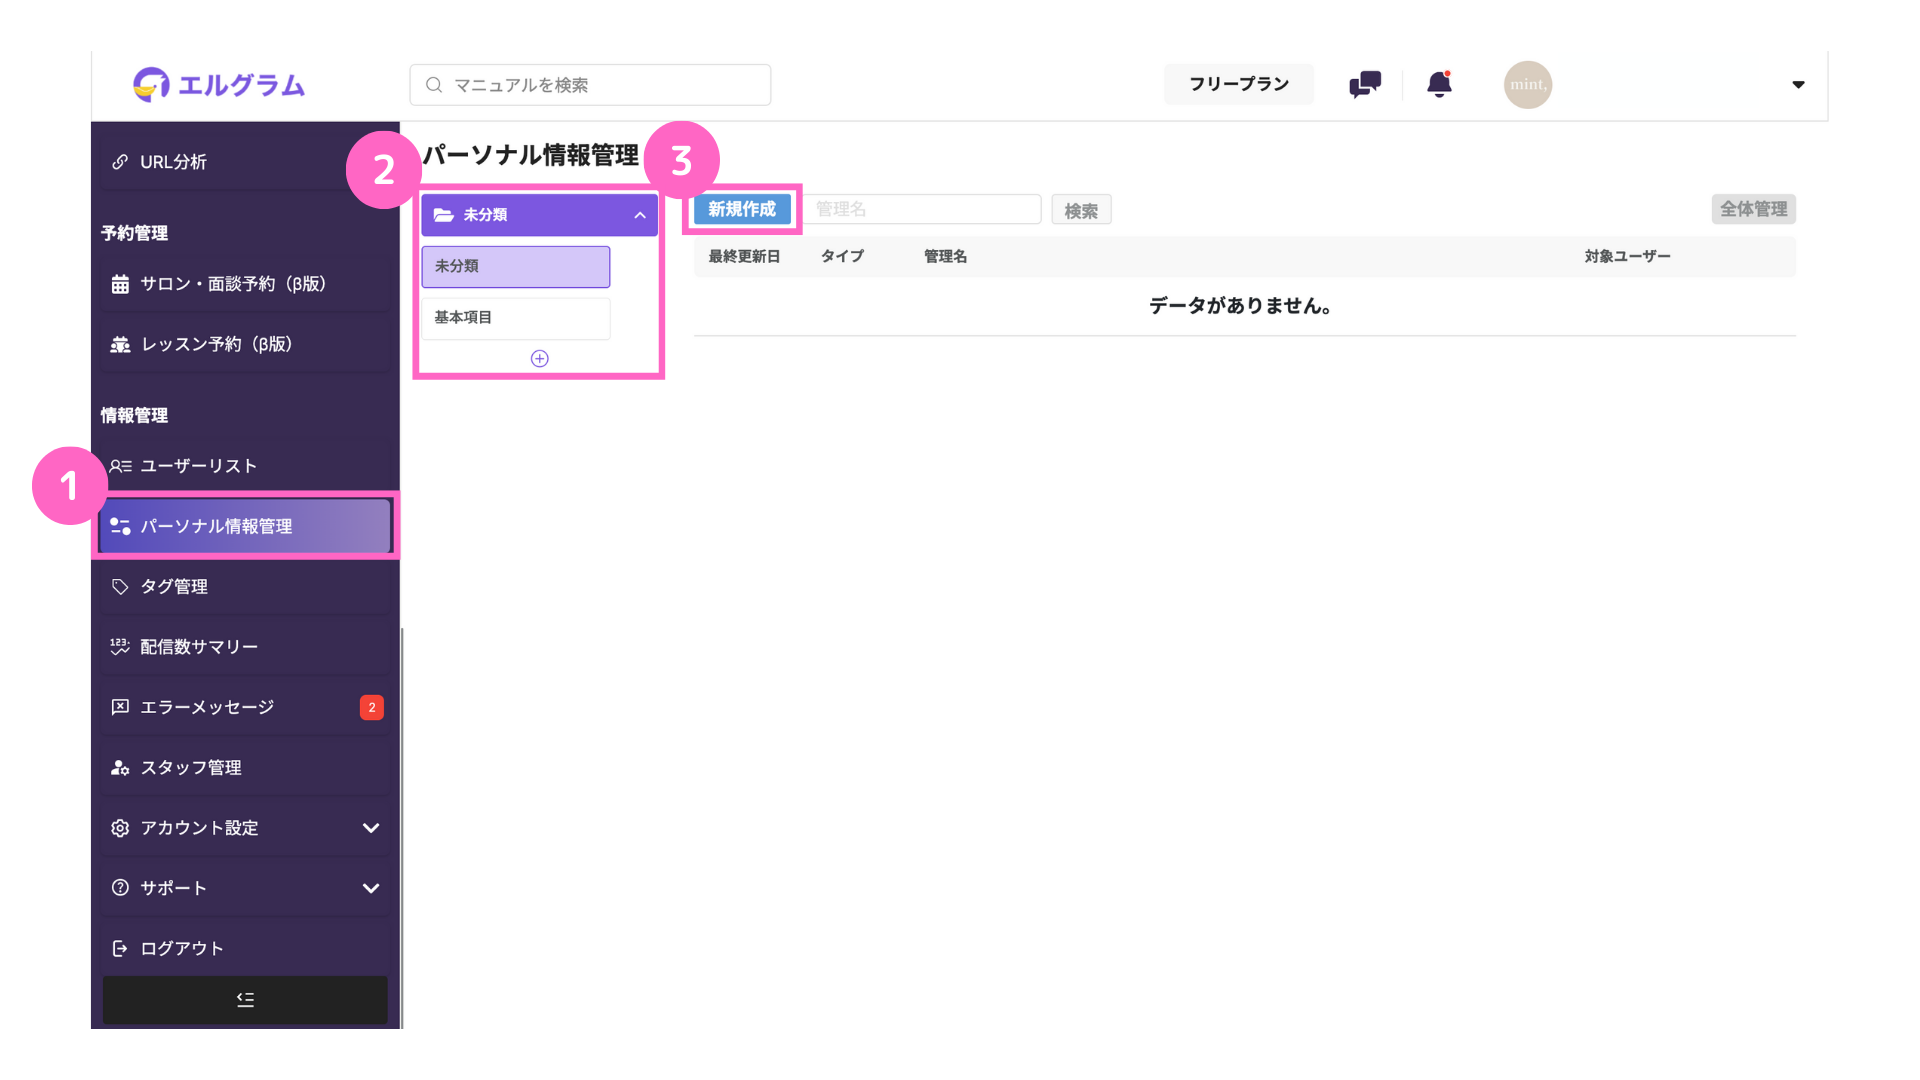Screen dimensions: 1920x1080
Task: Click the staff gear icon for スタッフ管理
Action: point(120,768)
